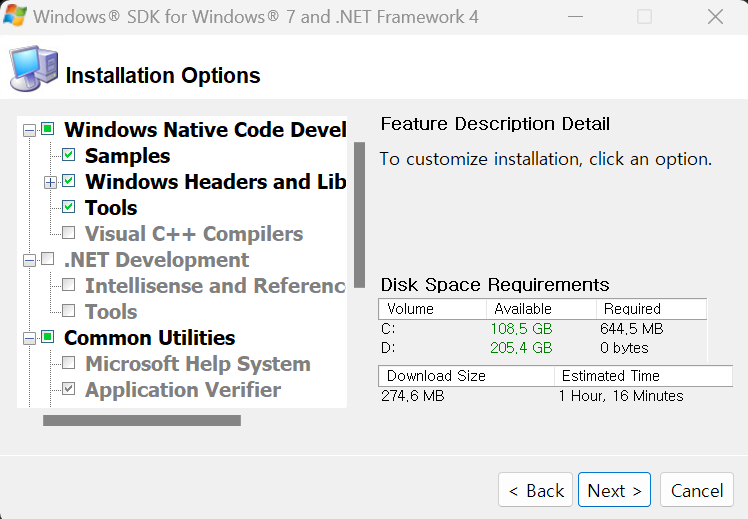
Task: Uncheck the Tools checkbox under Native Code
Action: click(x=69, y=207)
